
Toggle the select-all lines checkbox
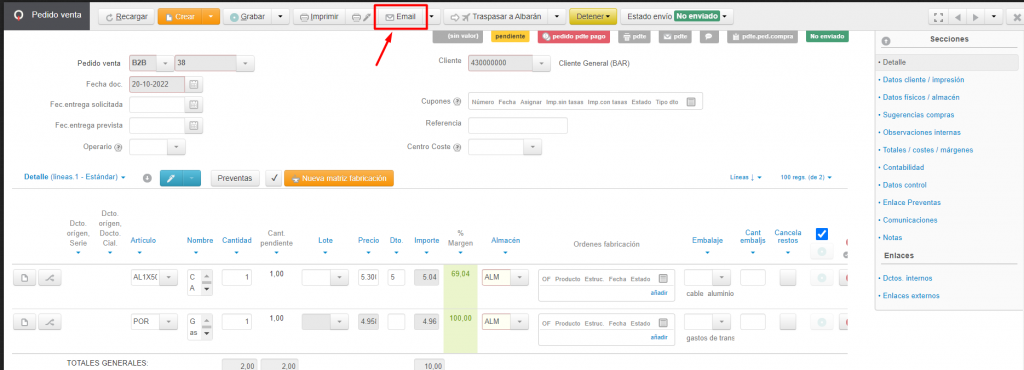point(822,234)
